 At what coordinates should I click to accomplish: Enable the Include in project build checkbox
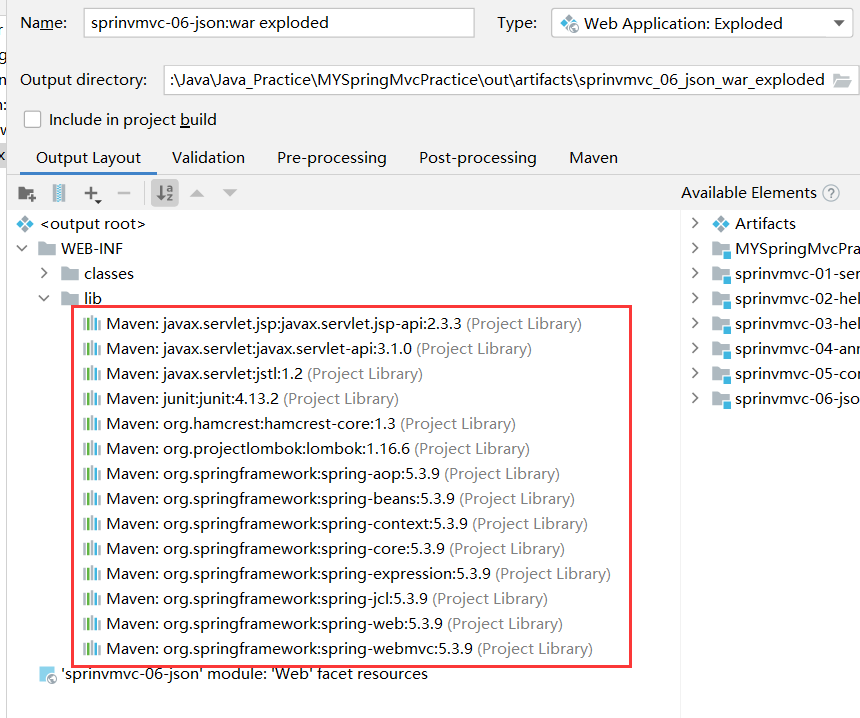coord(33,120)
